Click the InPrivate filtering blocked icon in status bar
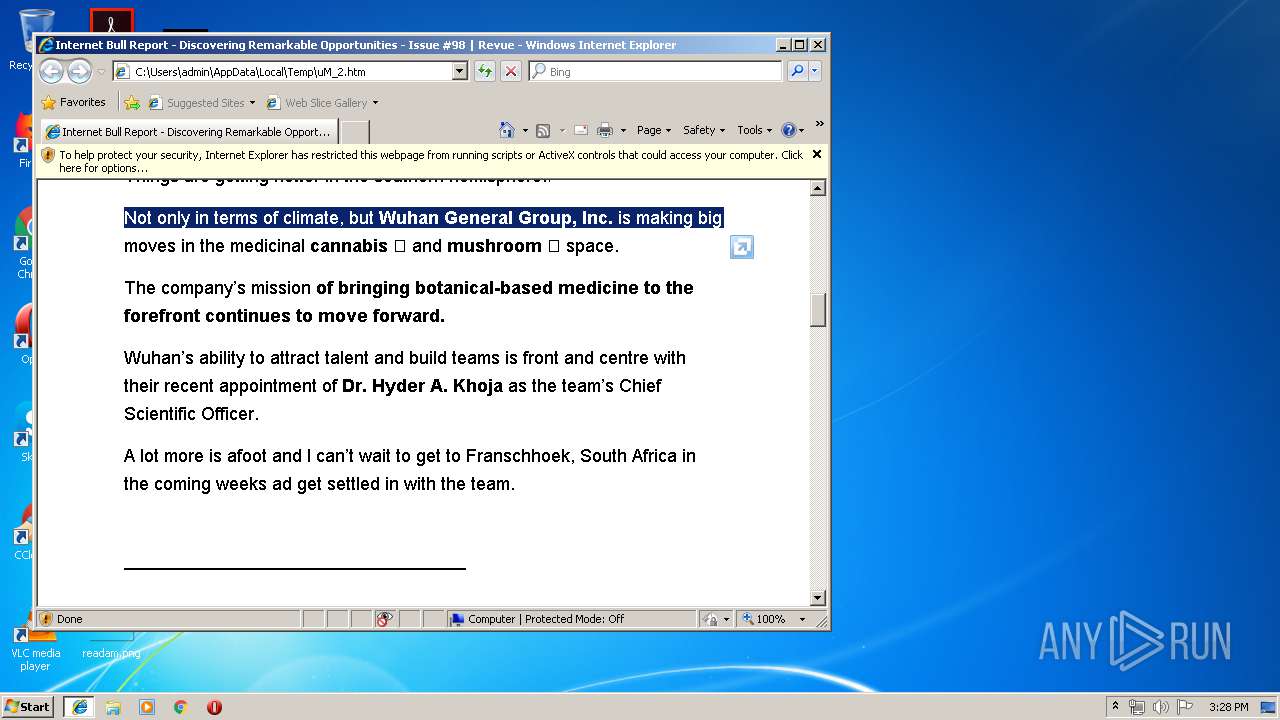The height and width of the screenshot is (720, 1280). pyautogui.click(x=385, y=619)
